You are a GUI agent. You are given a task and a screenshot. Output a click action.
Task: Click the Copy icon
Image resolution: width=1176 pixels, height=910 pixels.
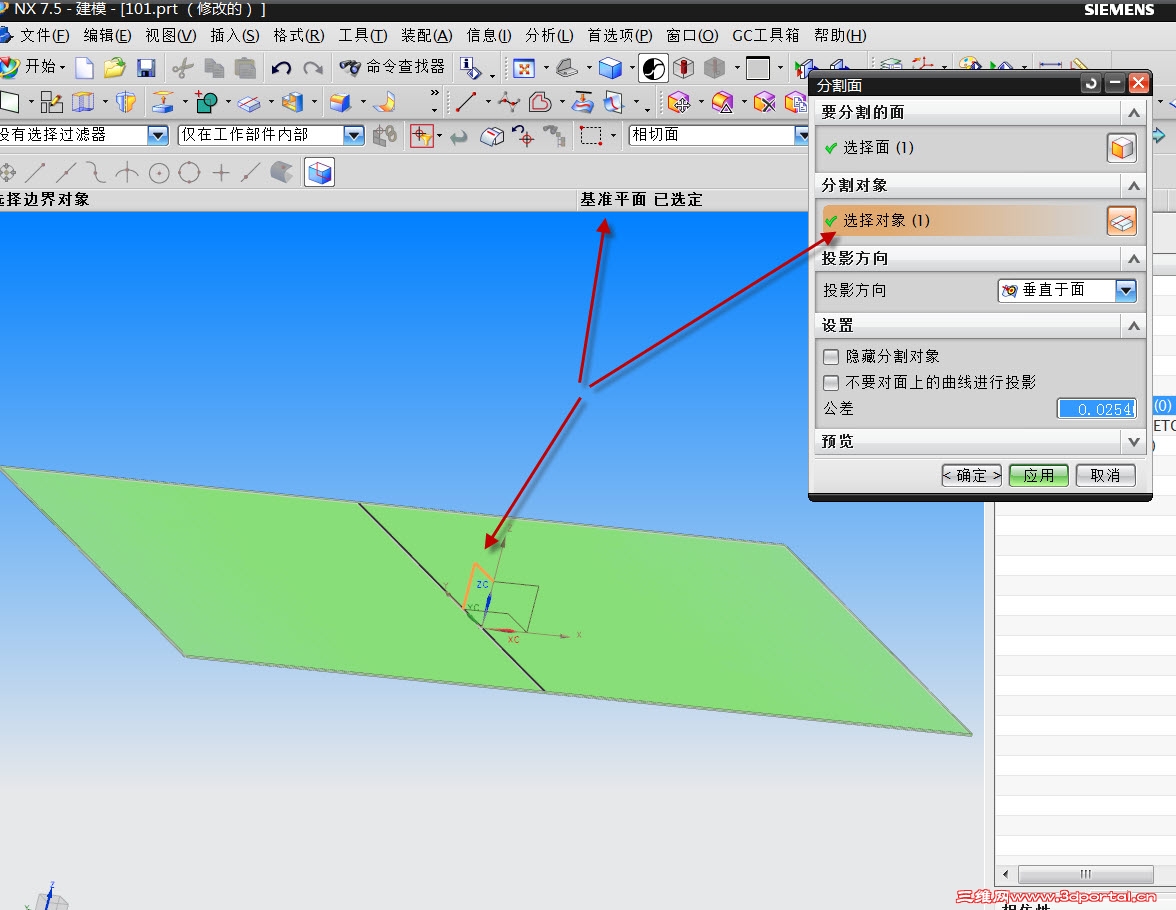(x=214, y=68)
